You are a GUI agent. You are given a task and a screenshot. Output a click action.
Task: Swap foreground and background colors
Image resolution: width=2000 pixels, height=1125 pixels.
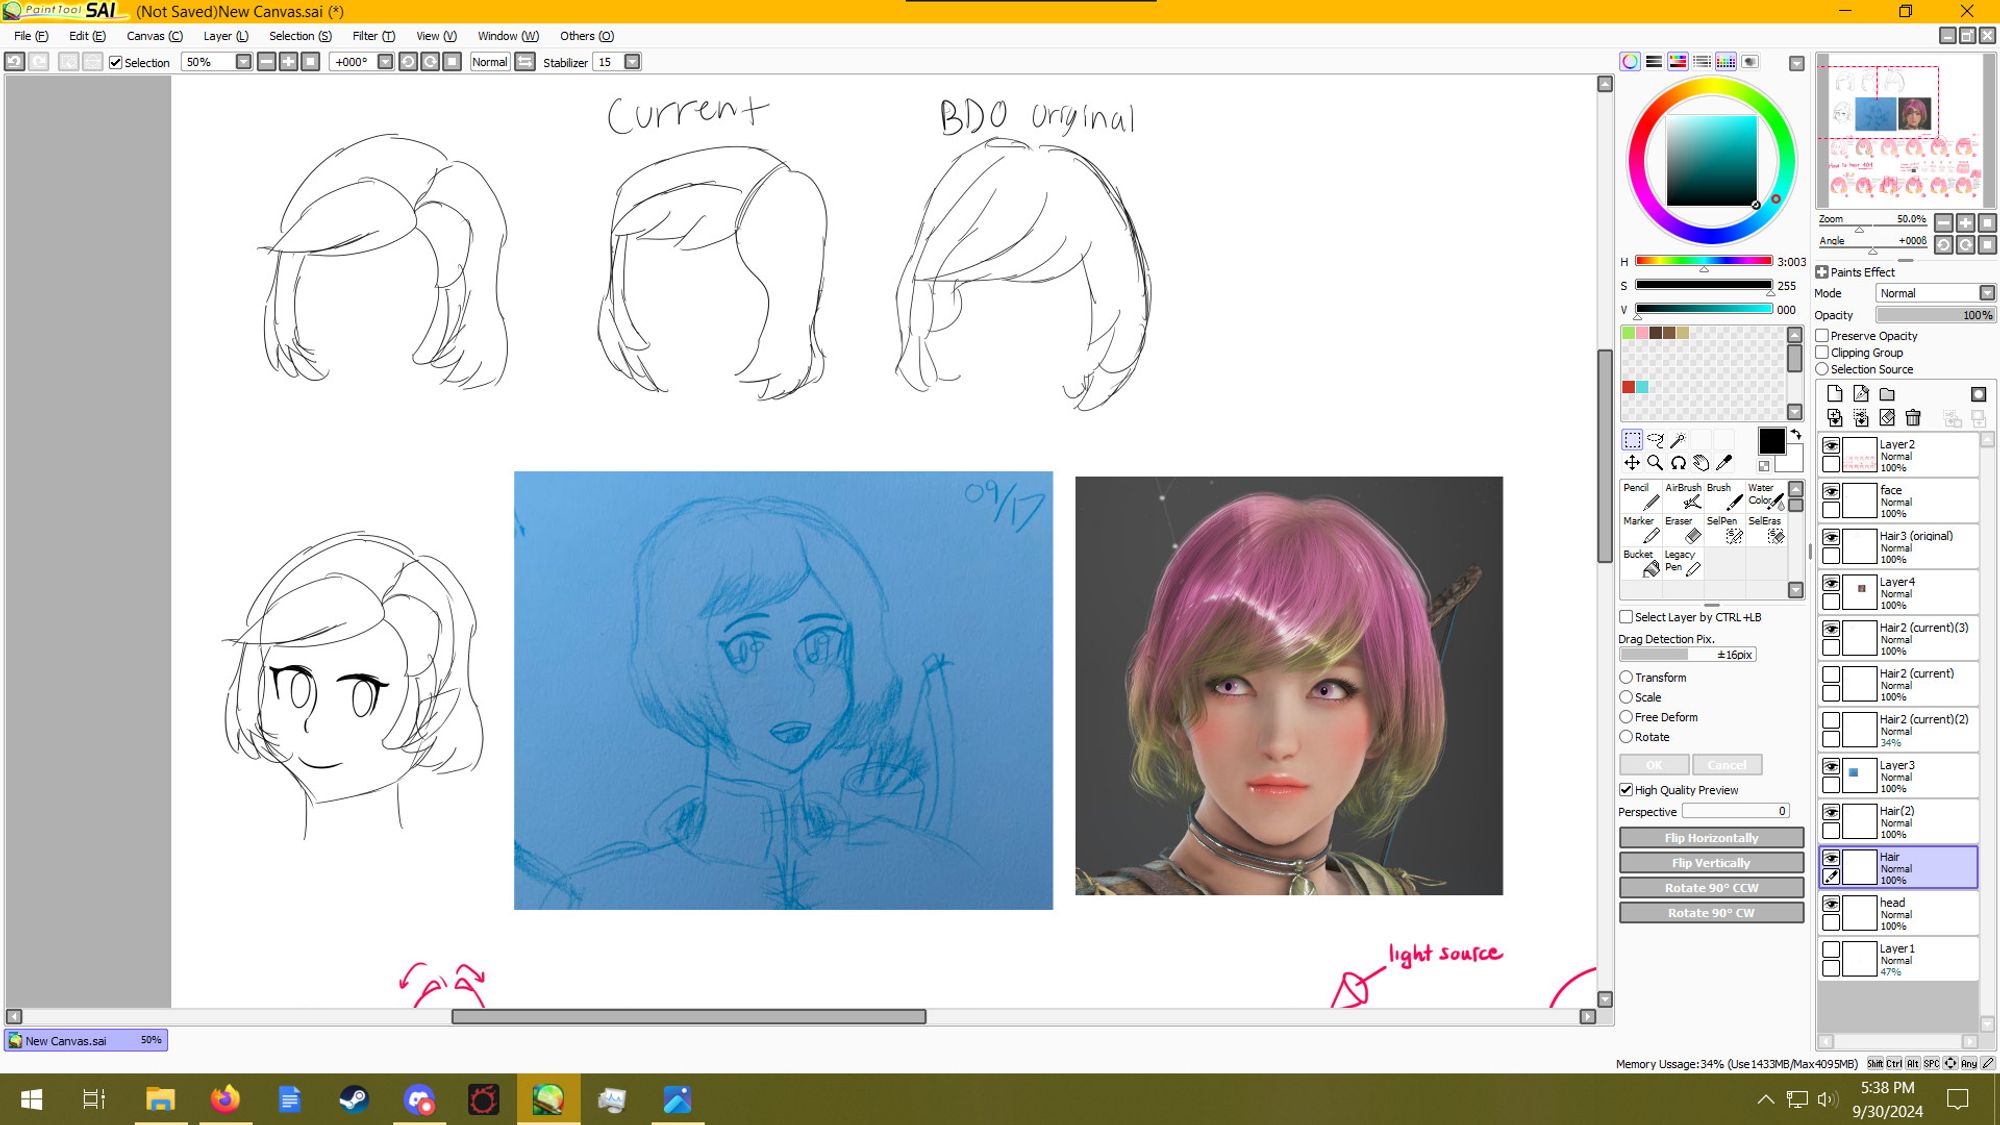1796,434
